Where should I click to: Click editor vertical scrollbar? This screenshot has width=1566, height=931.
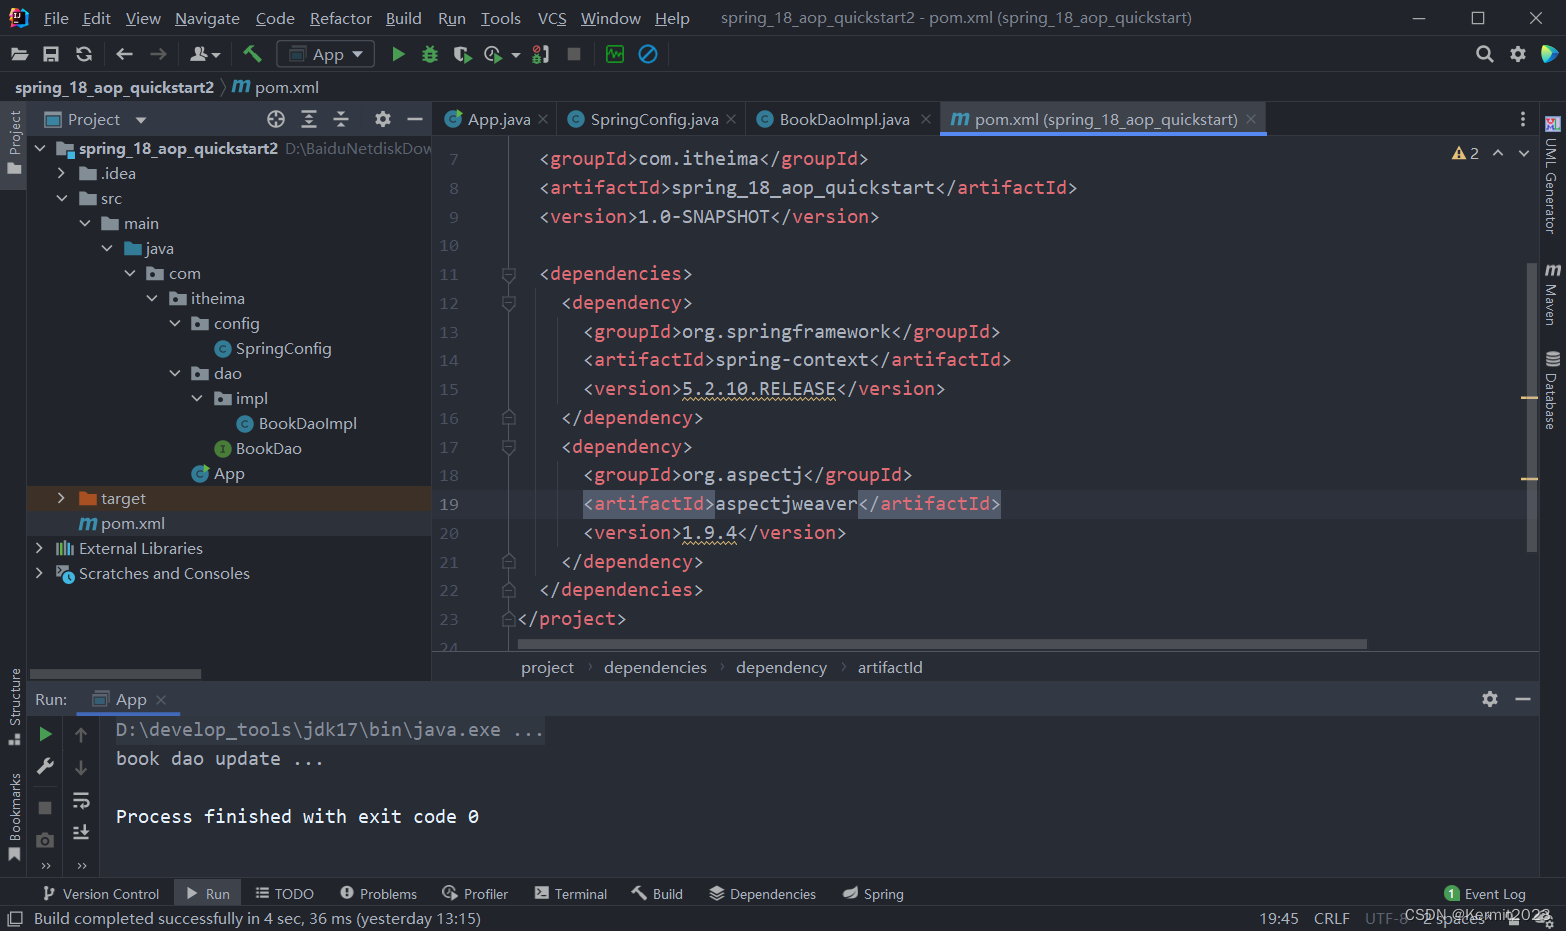click(x=1531, y=406)
